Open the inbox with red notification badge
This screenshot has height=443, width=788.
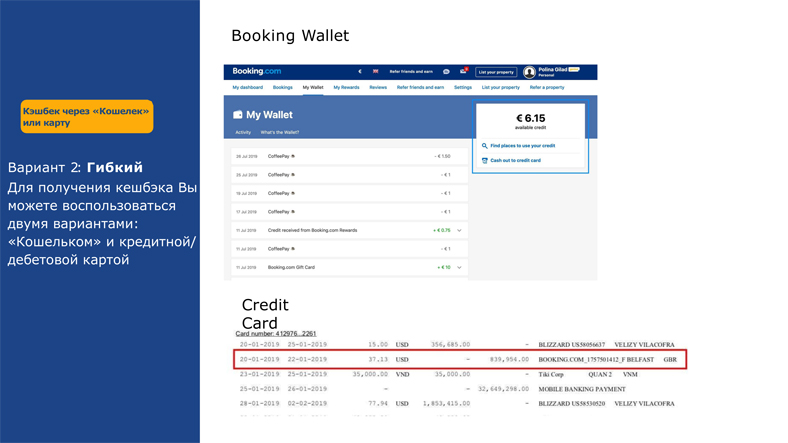pyautogui.click(x=463, y=71)
